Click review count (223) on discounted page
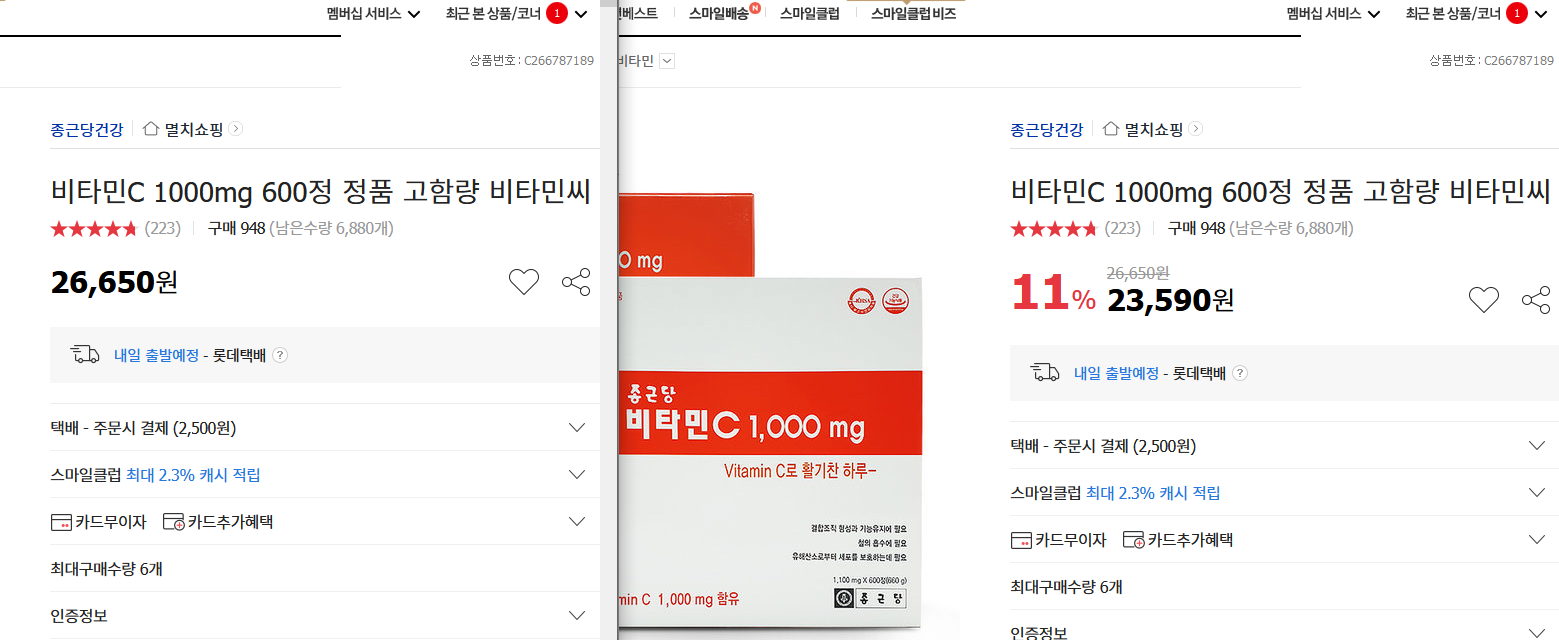The width and height of the screenshot is (1559, 640). tap(1123, 229)
